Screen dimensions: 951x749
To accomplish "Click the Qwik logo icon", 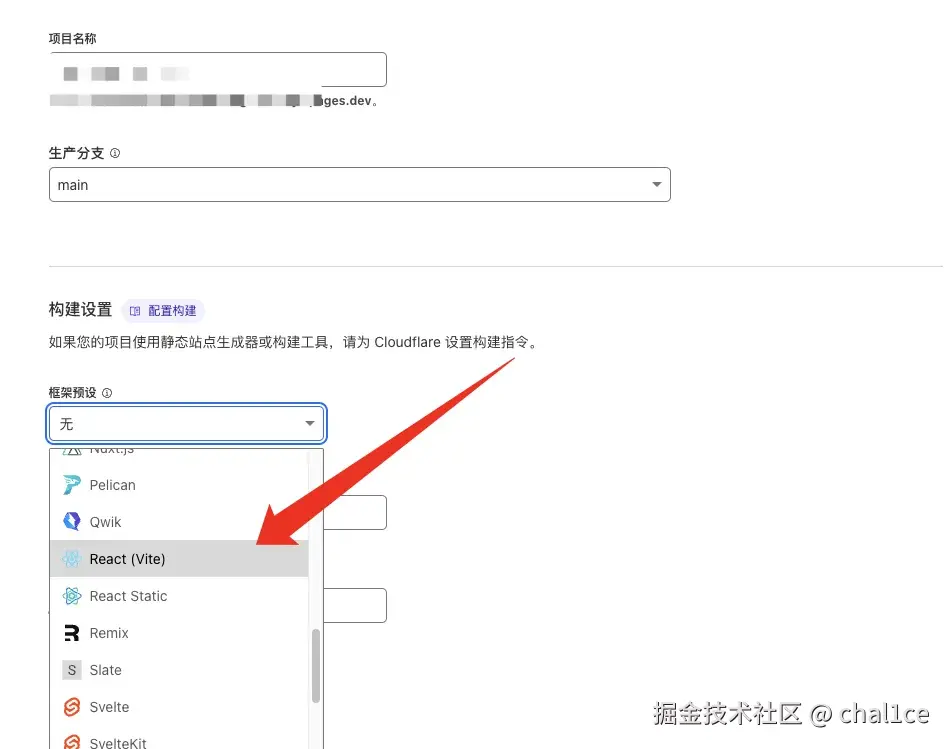I will click(71, 521).
